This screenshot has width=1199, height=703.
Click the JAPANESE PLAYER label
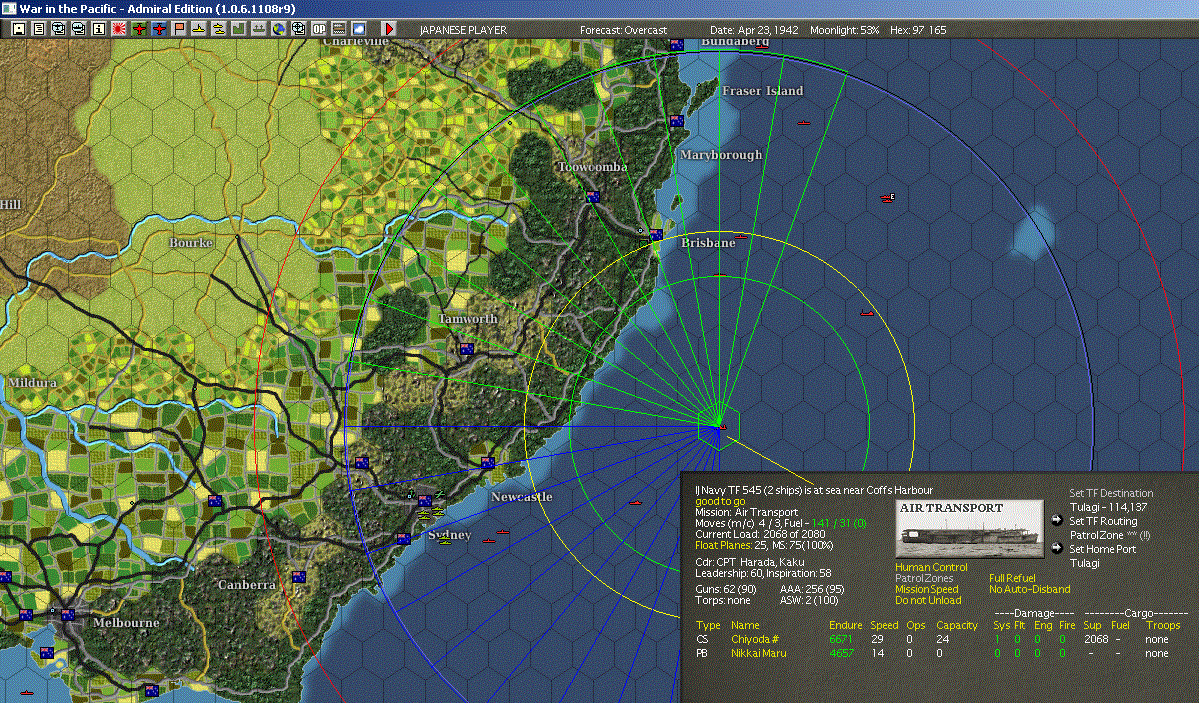pyautogui.click(x=463, y=30)
